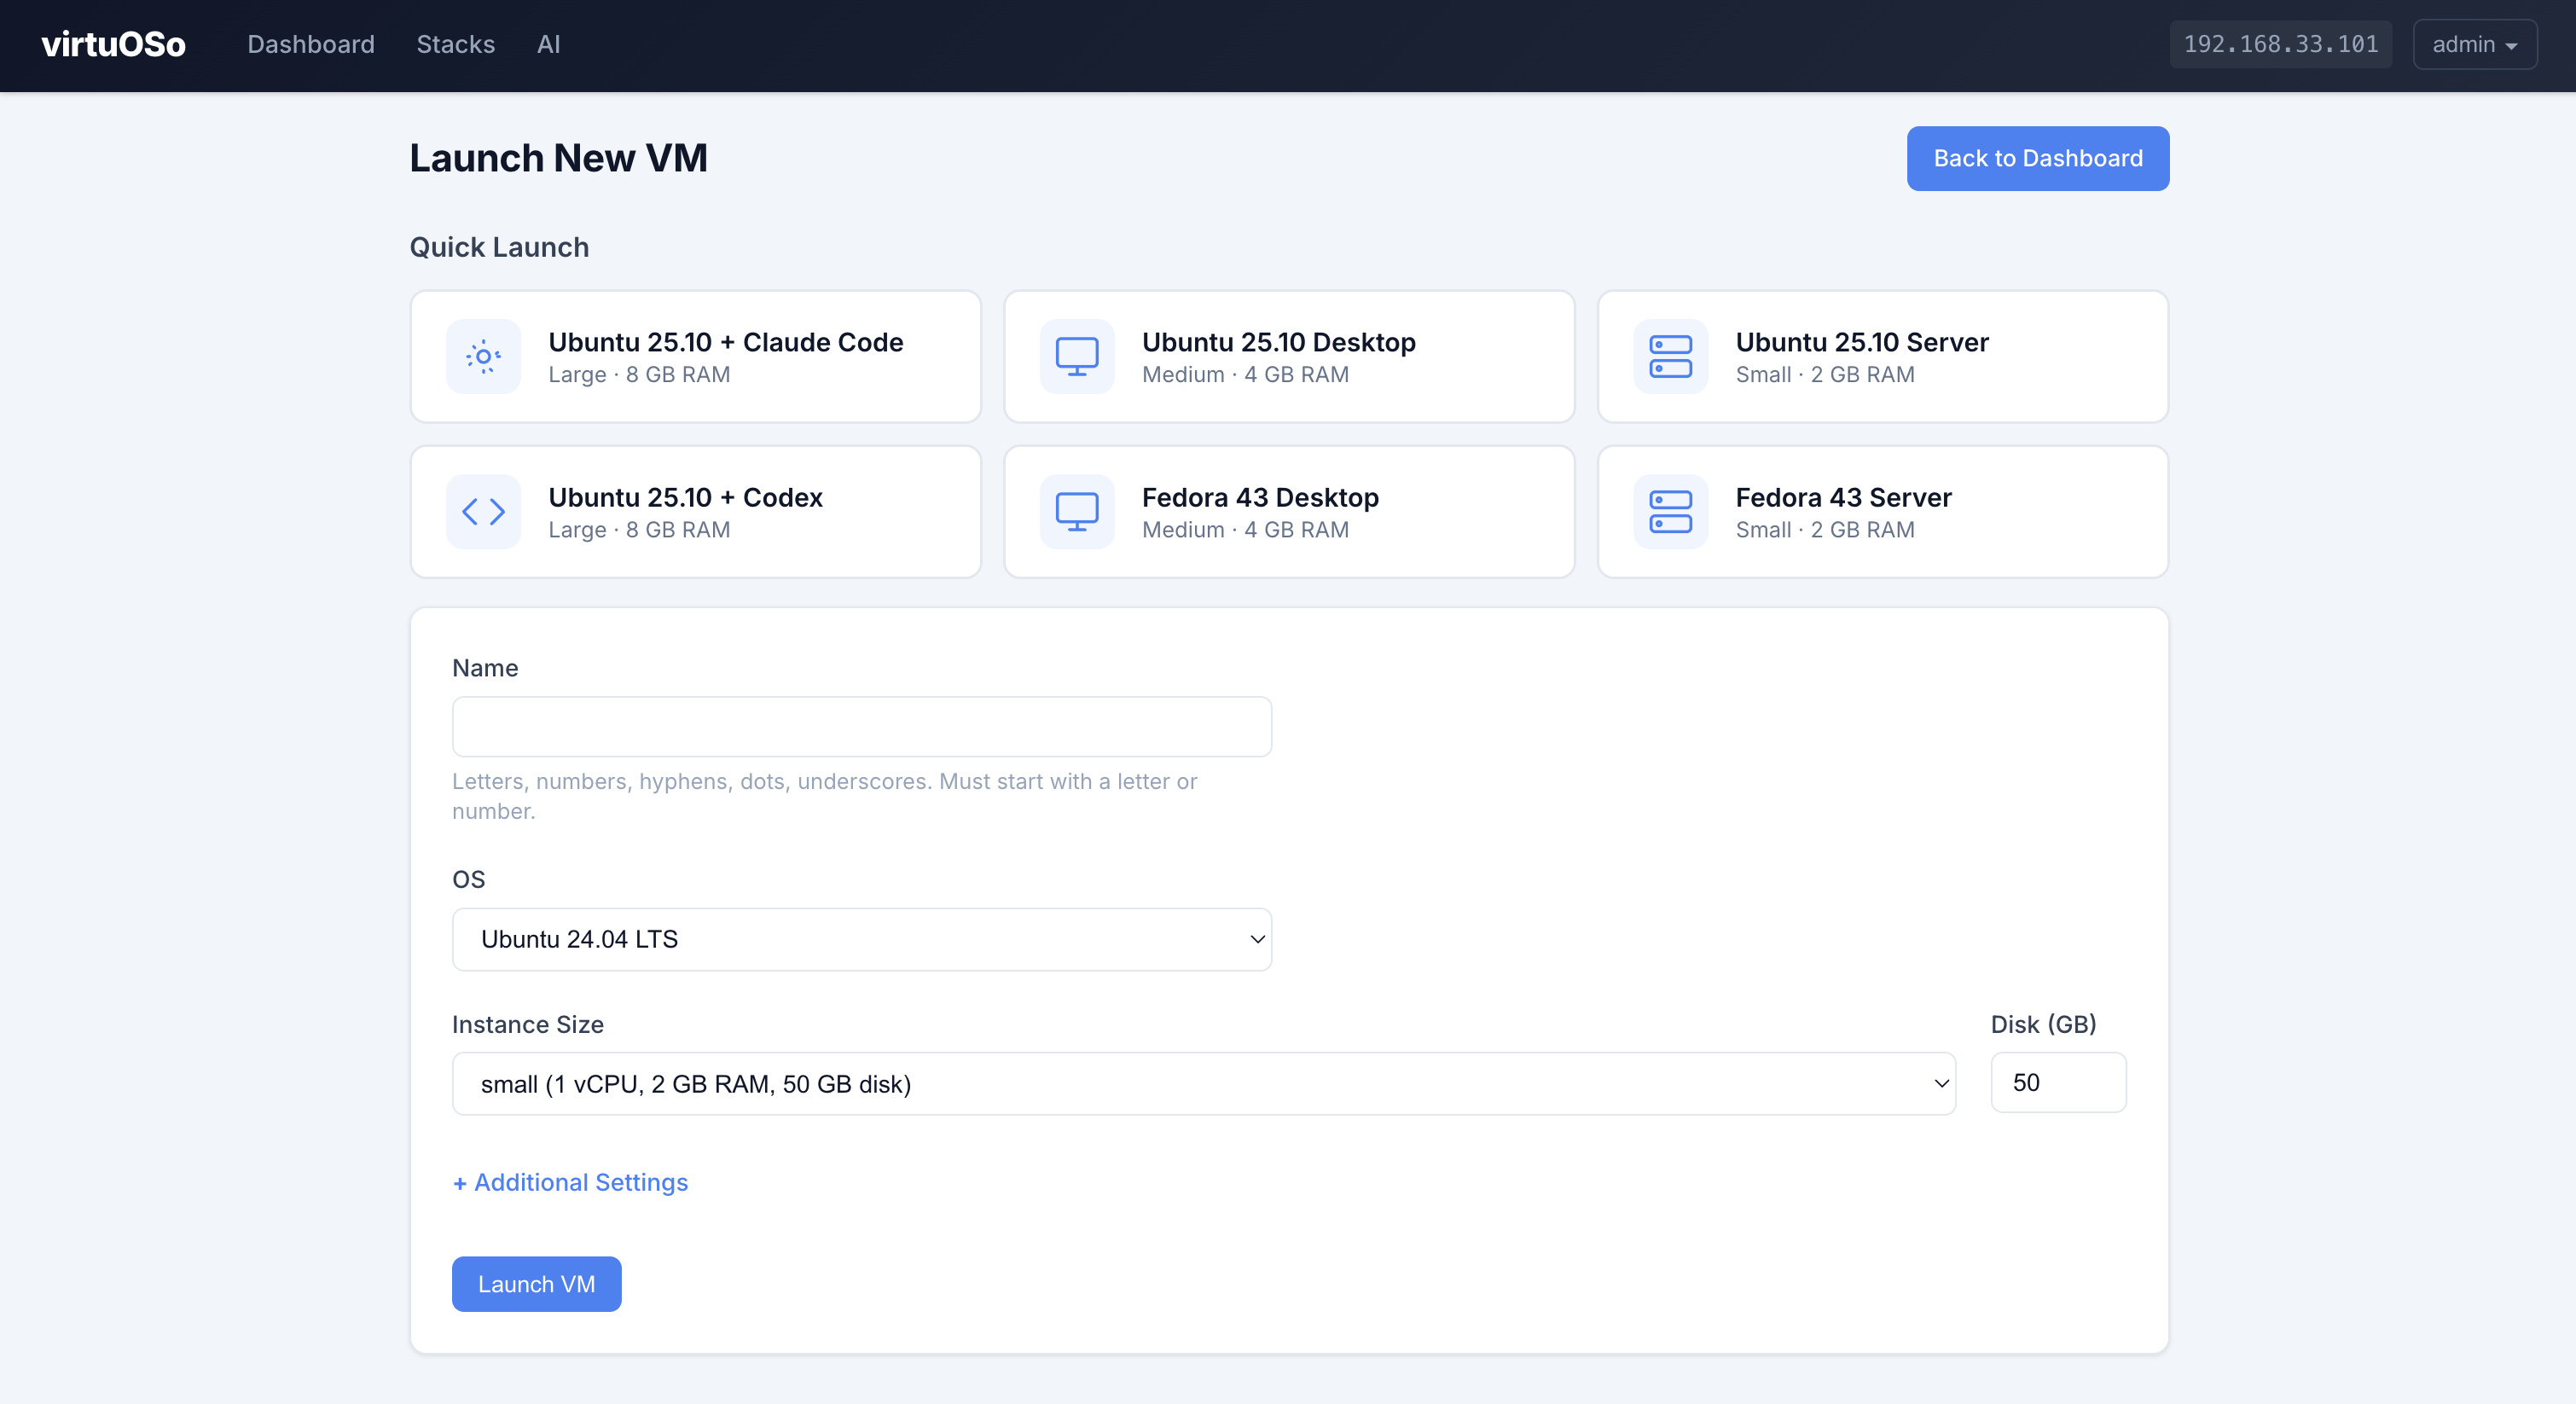
Task: Click the code brackets icon for Codex
Action: coord(484,511)
